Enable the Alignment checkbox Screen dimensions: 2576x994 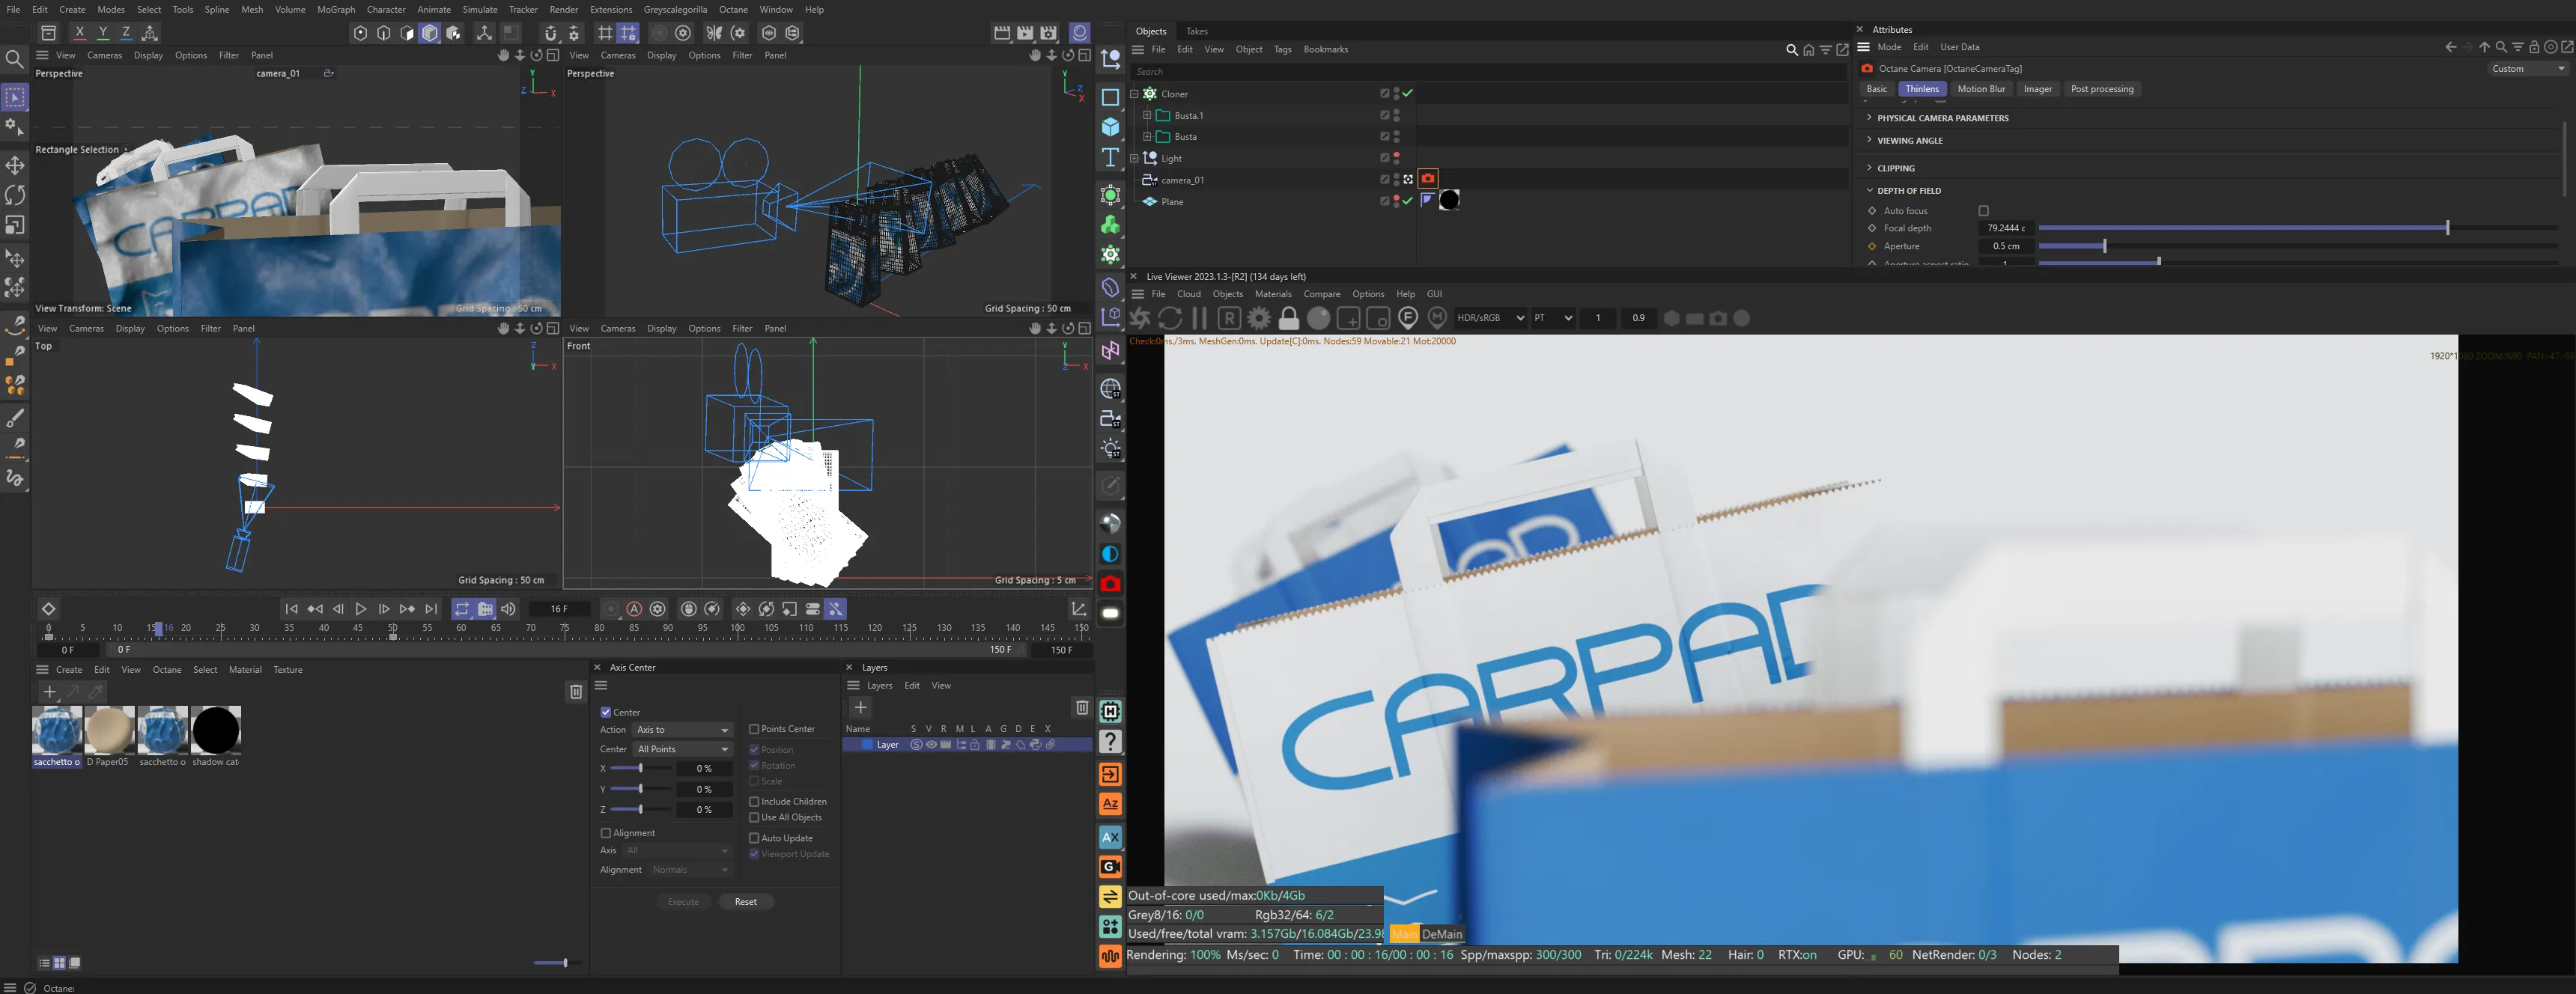pyautogui.click(x=605, y=833)
